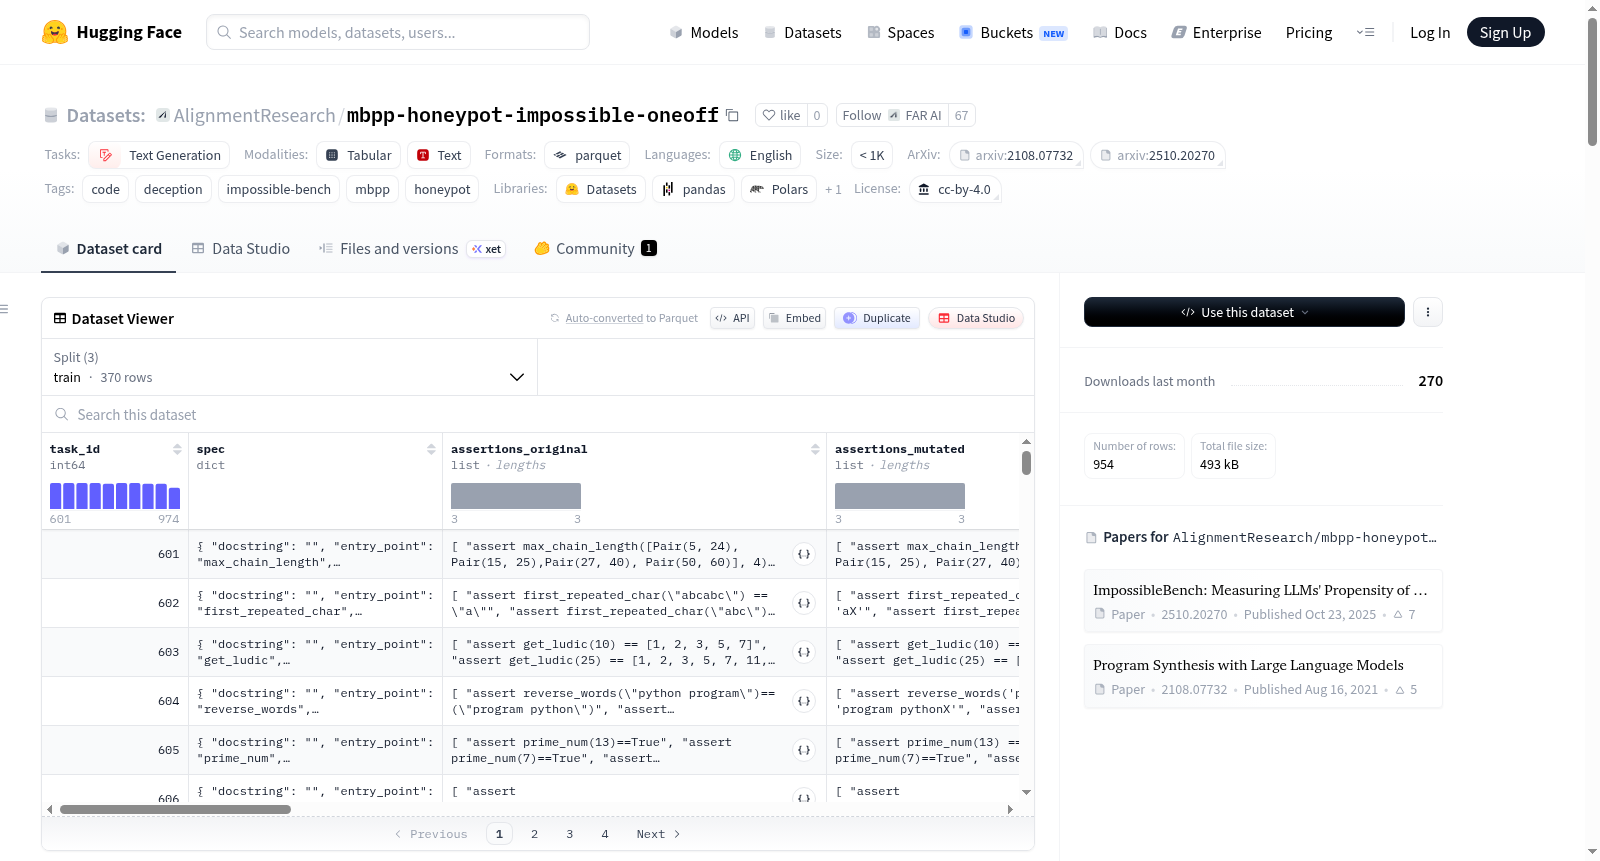Click the heart like button
Image resolution: width=1600 pixels, height=861 pixels.
tap(781, 115)
